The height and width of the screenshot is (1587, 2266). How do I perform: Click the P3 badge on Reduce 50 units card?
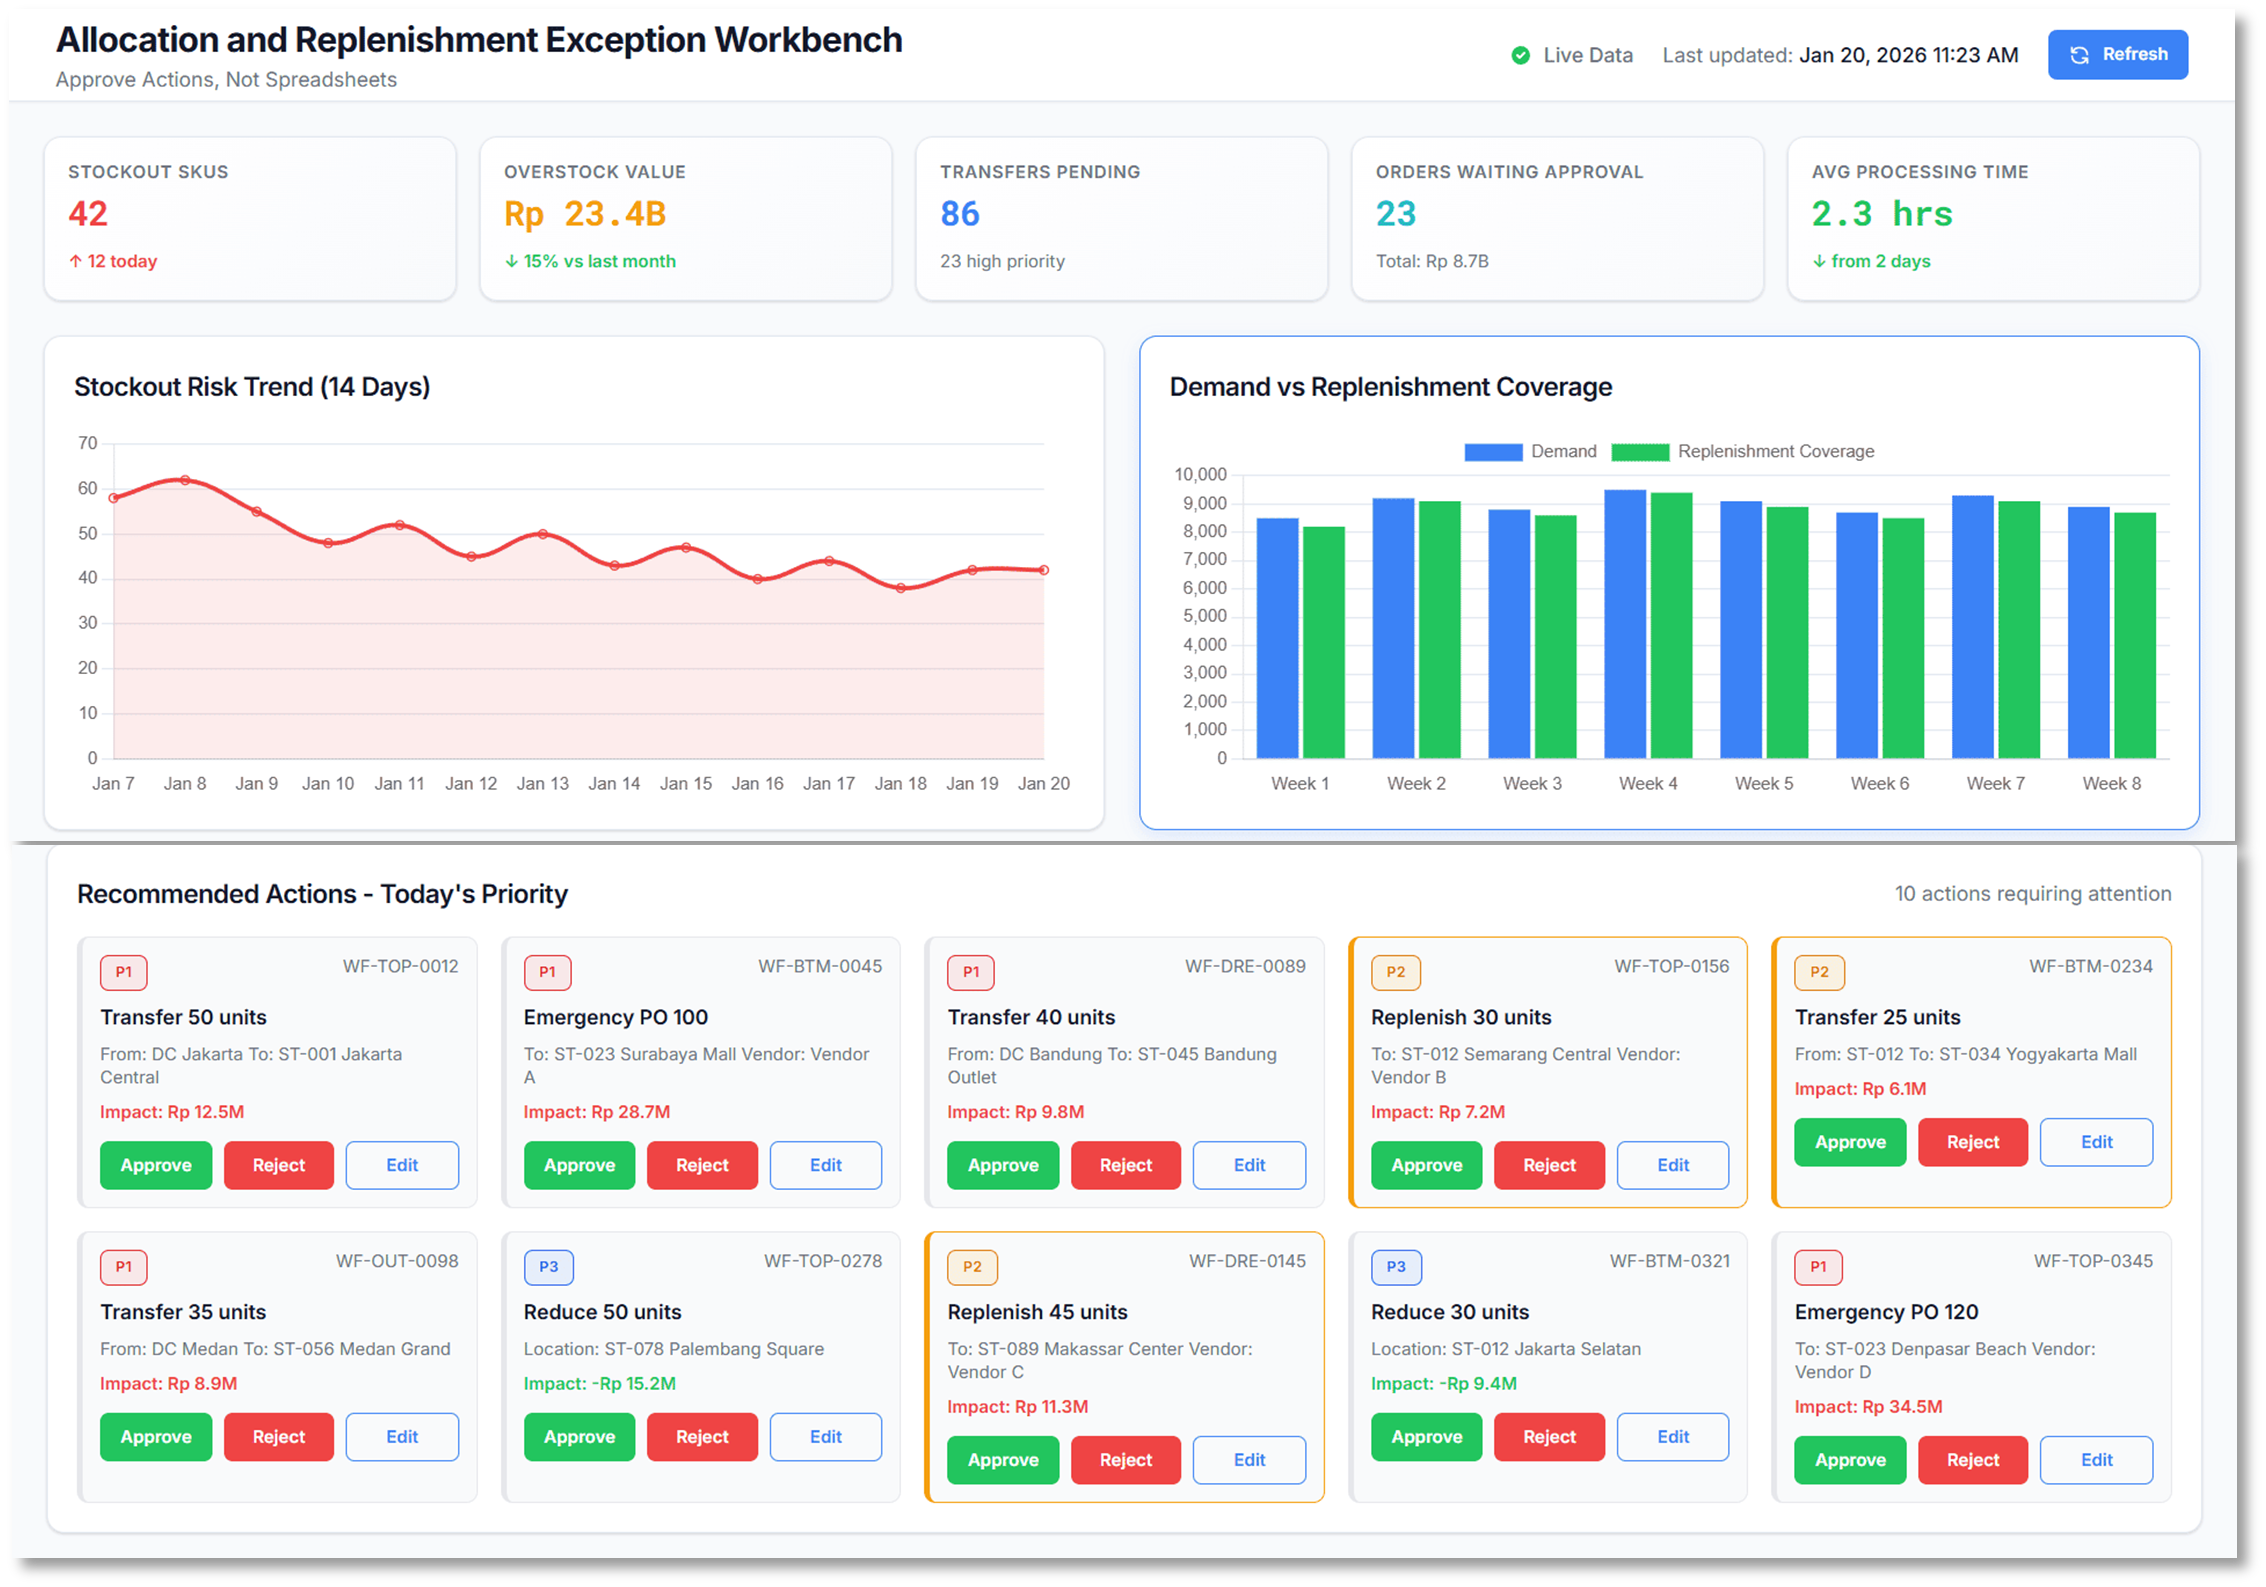[x=548, y=1267]
